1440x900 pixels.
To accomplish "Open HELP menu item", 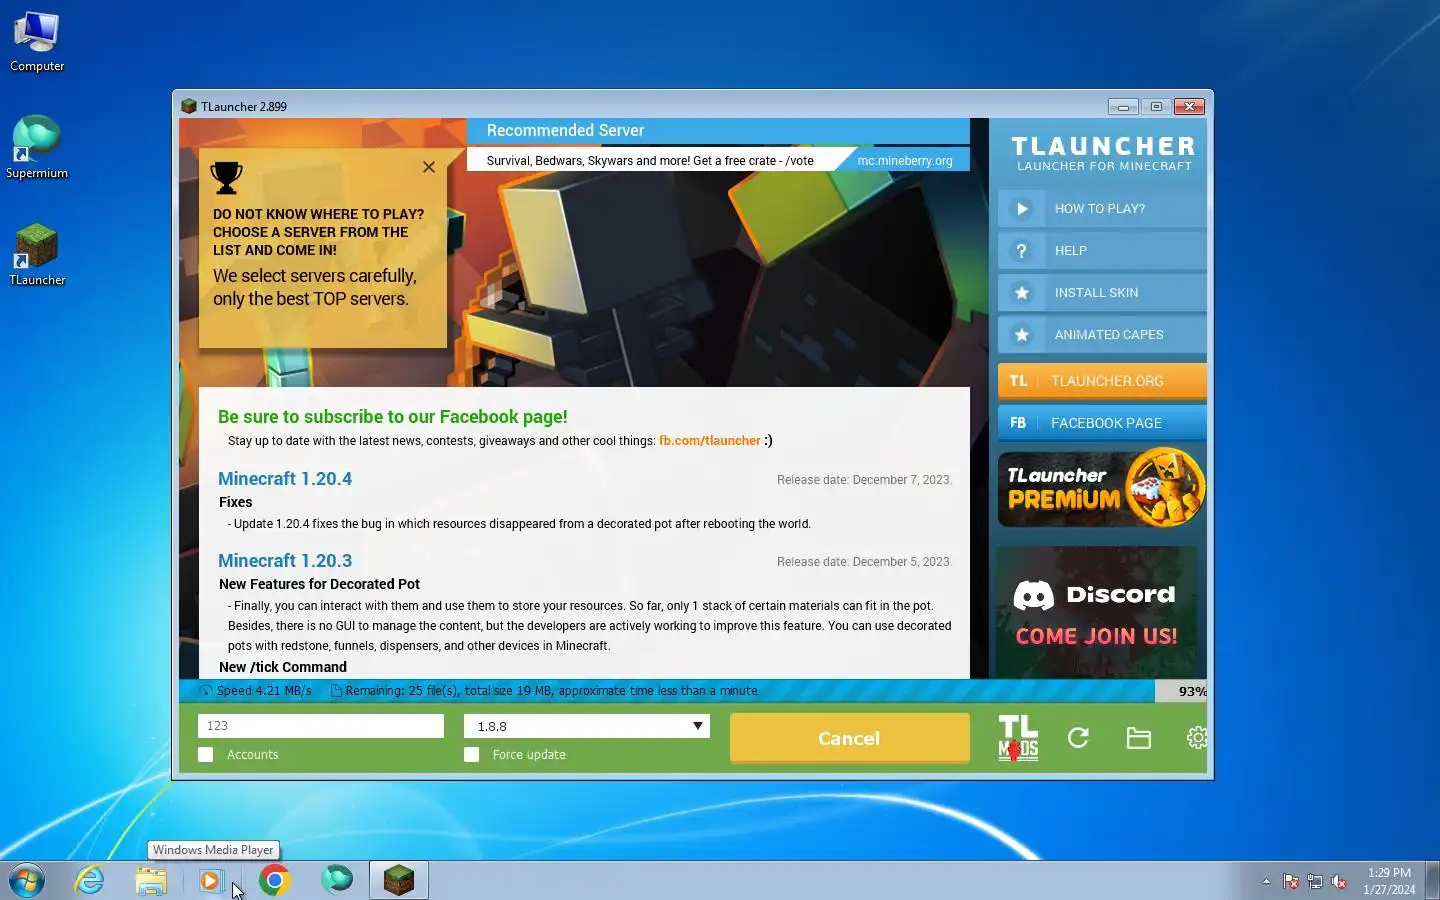I will point(1102,251).
